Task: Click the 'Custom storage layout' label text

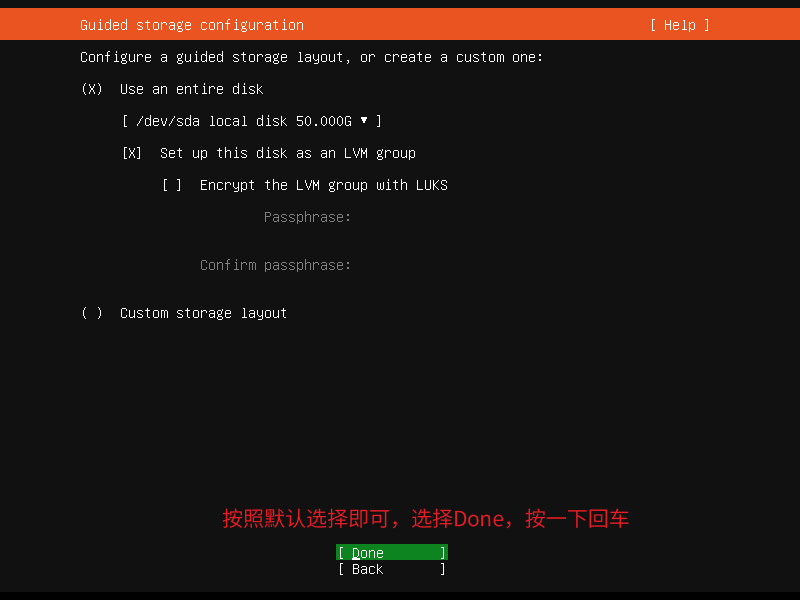Action: 203,313
